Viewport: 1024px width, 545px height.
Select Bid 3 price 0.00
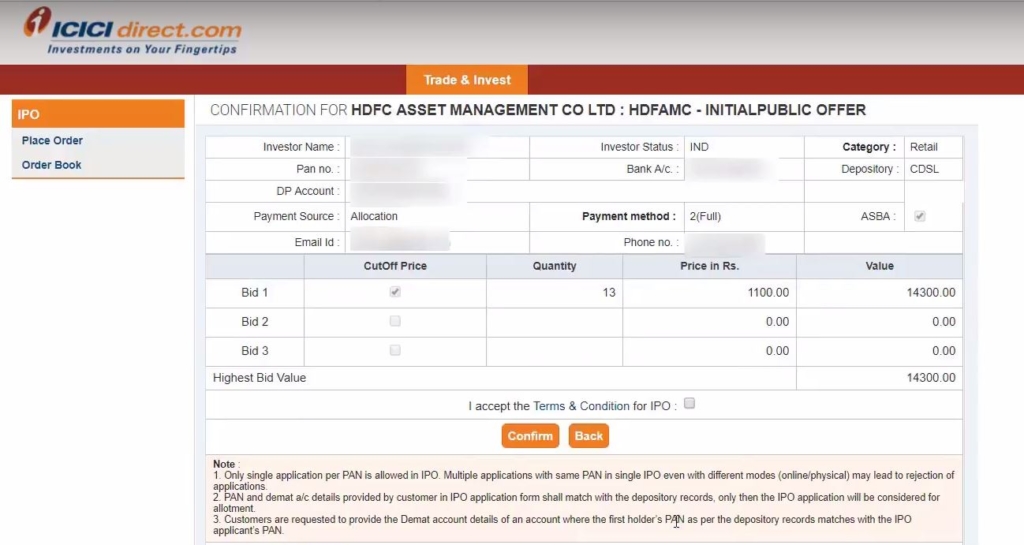click(777, 351)
